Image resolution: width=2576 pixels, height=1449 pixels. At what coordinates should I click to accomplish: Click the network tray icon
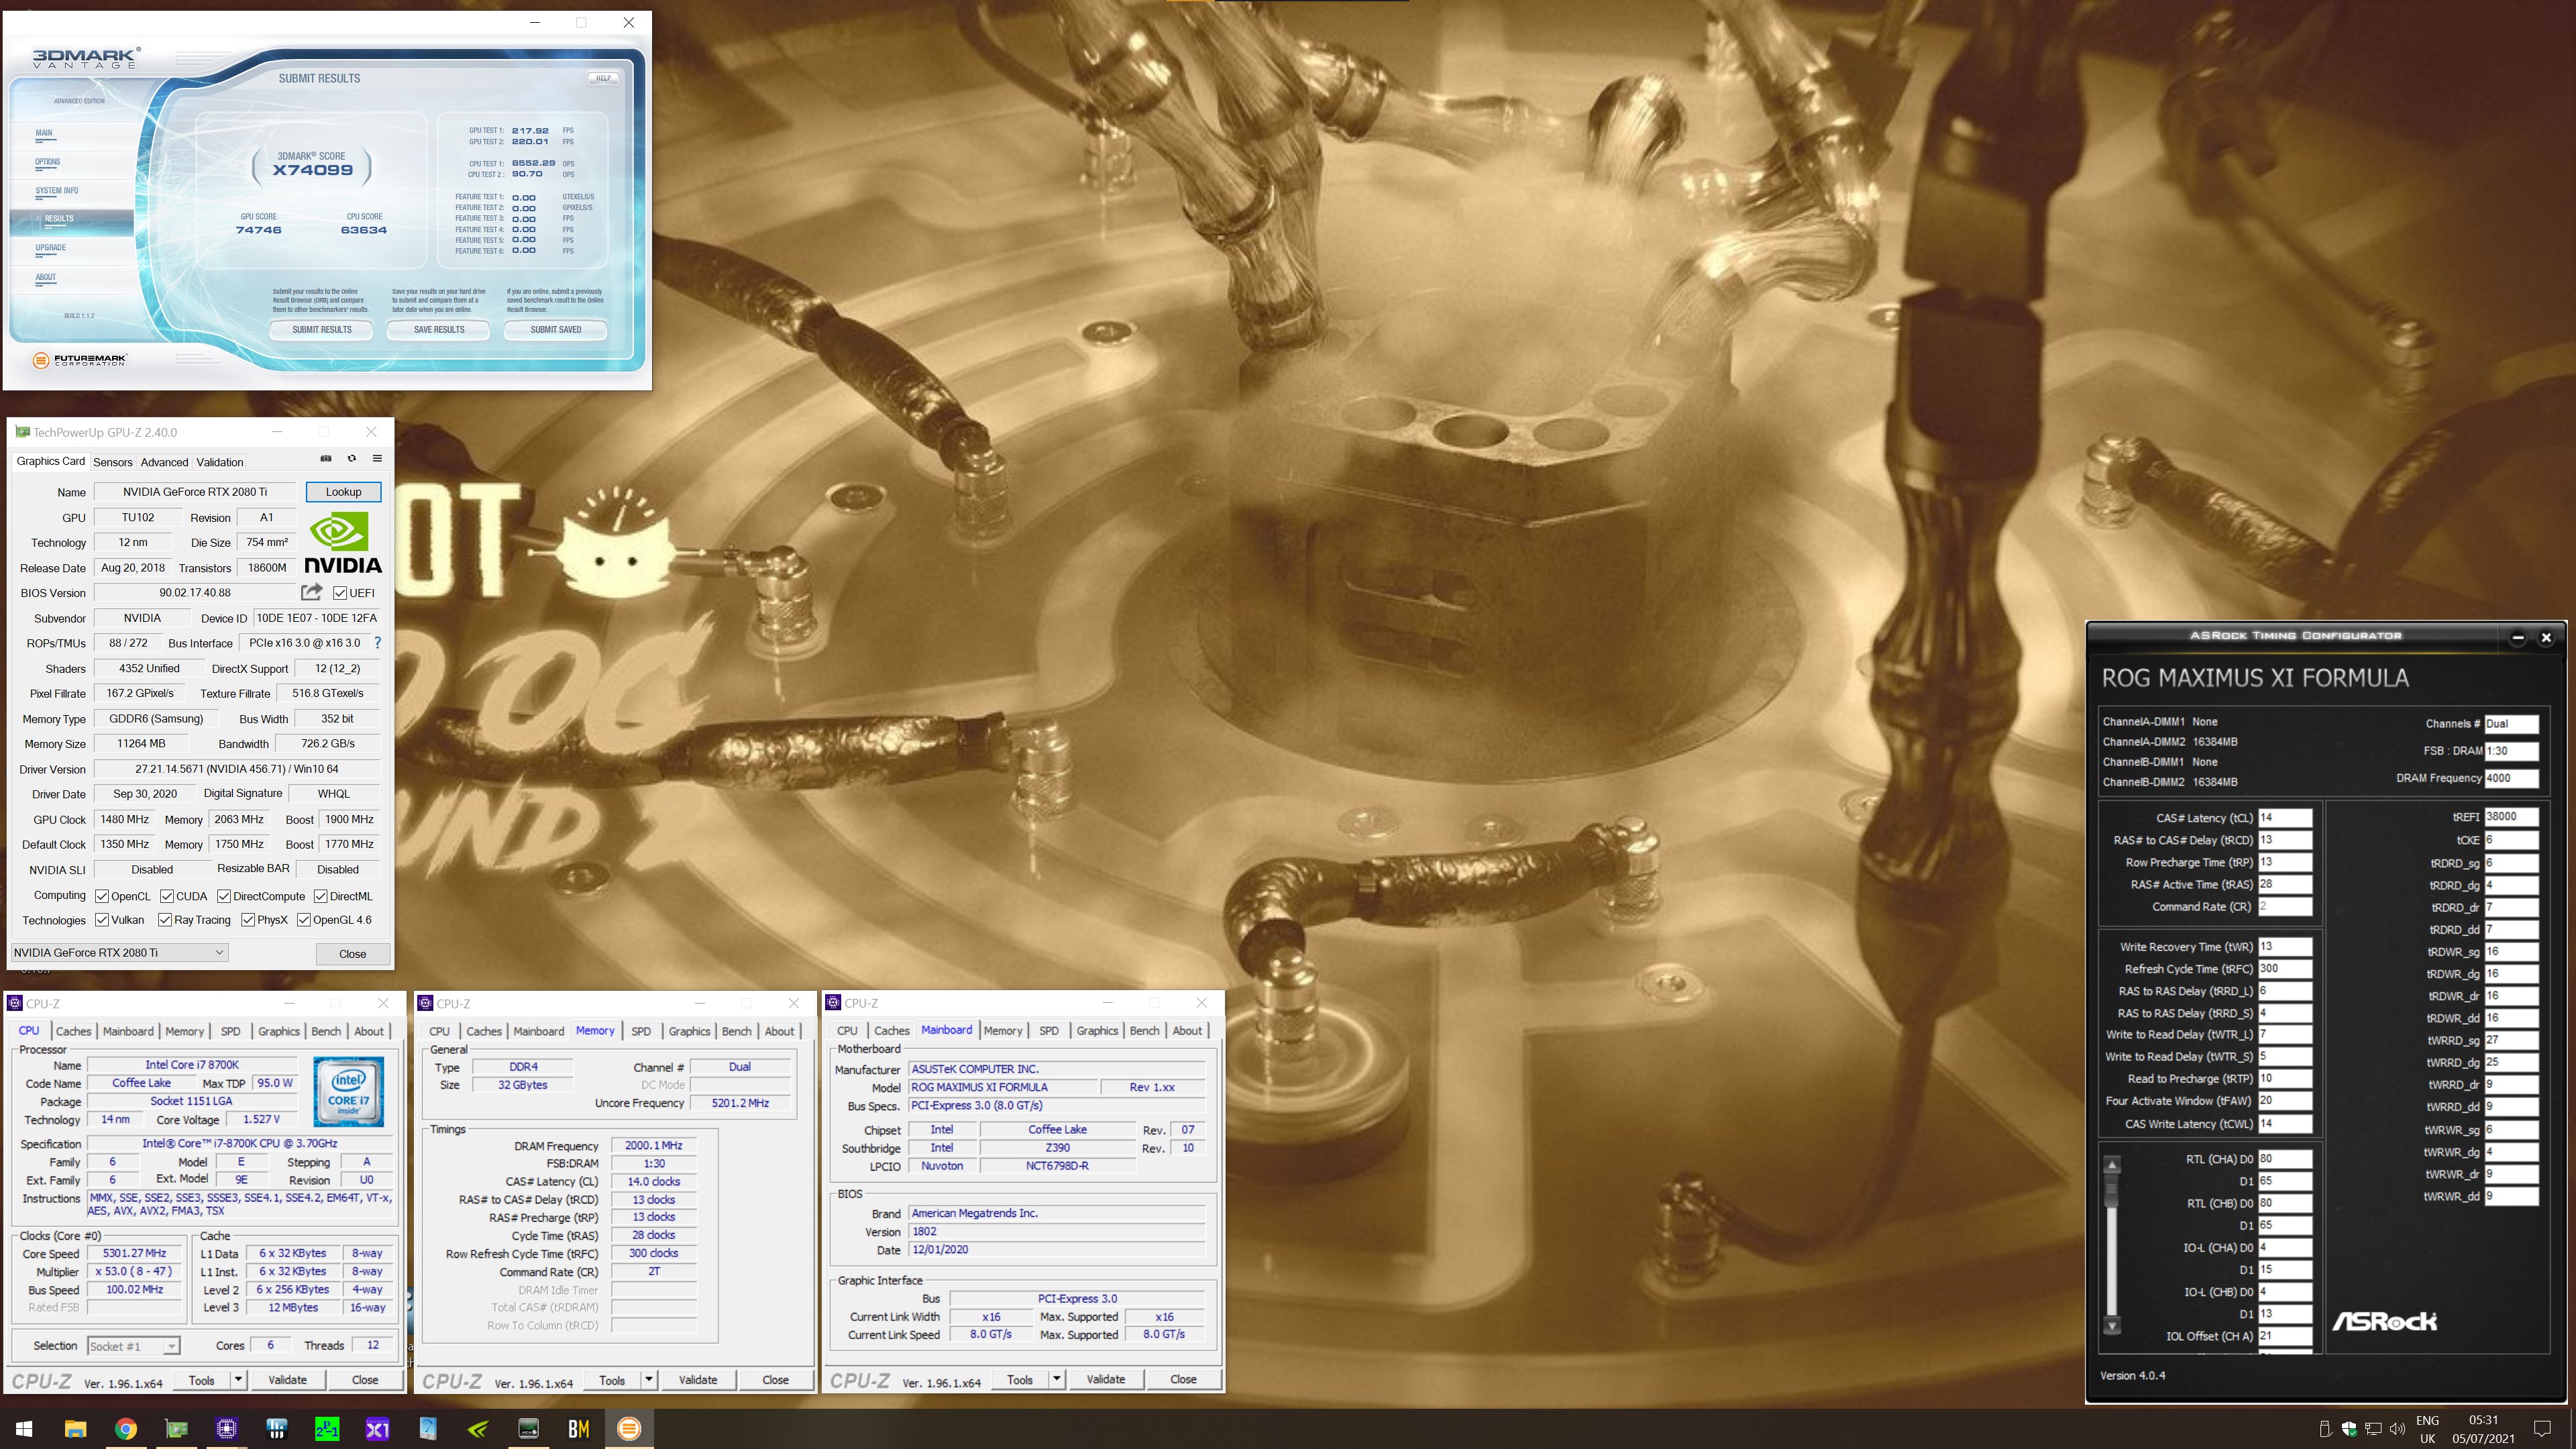pos(2373,1429)
